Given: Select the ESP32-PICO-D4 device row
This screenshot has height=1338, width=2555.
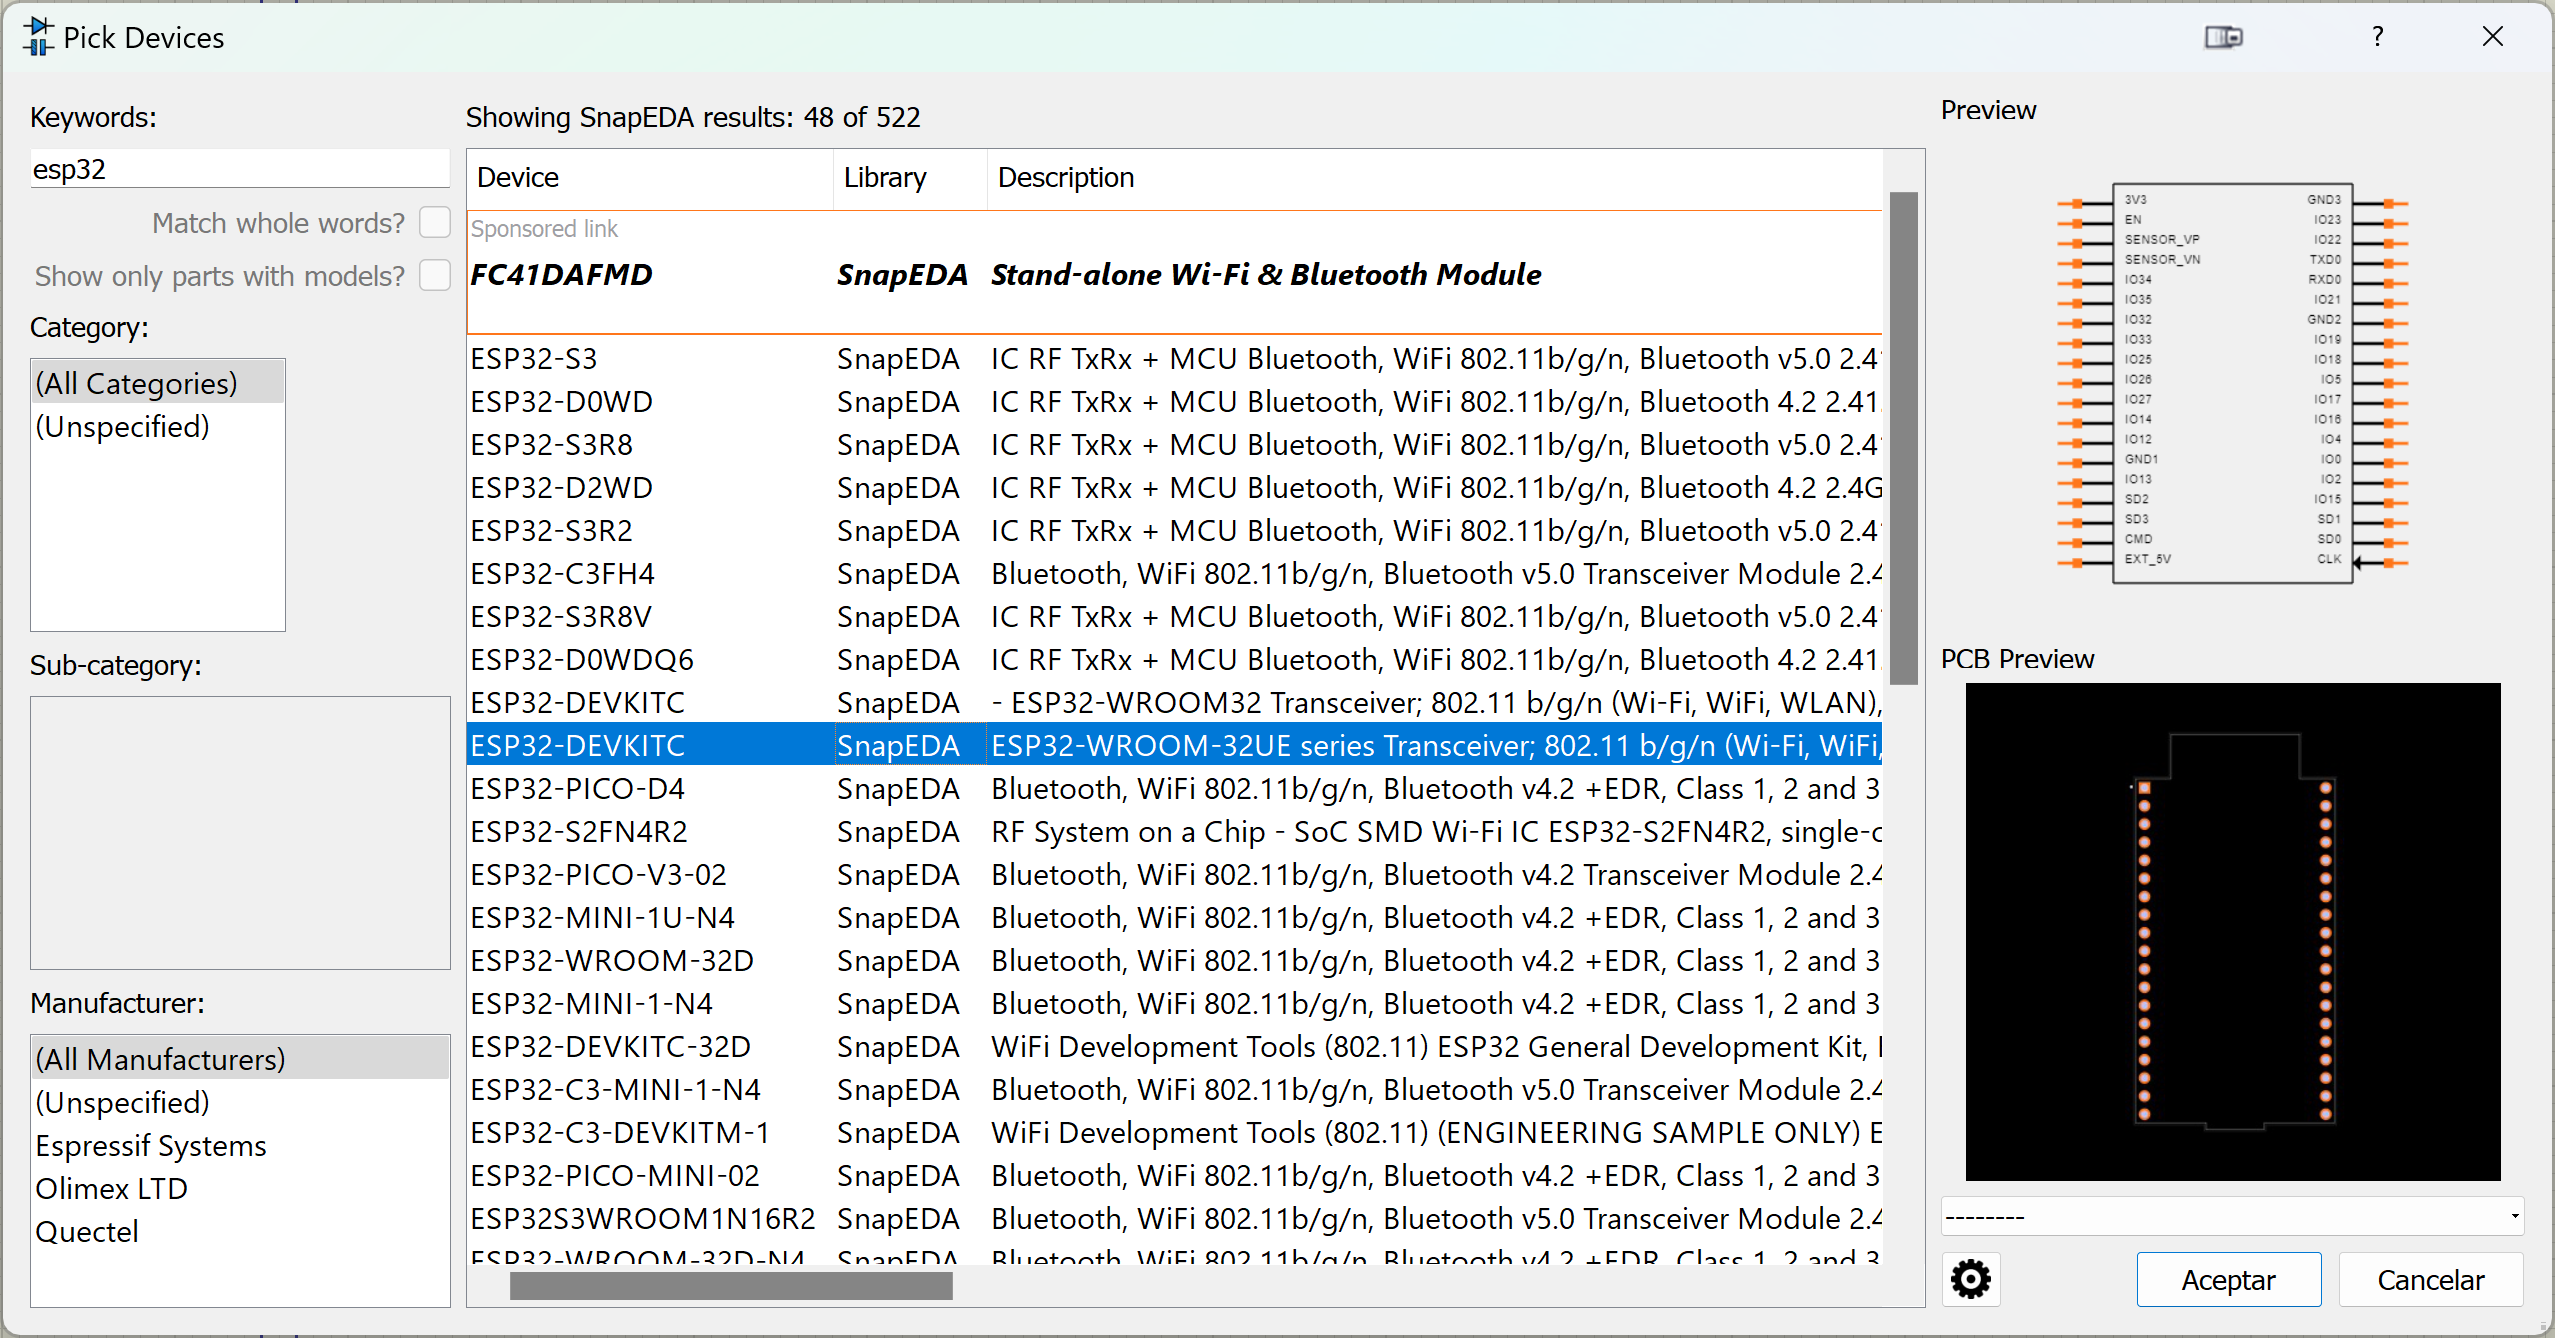Looking at the screenshot, I should point(1174,788).
